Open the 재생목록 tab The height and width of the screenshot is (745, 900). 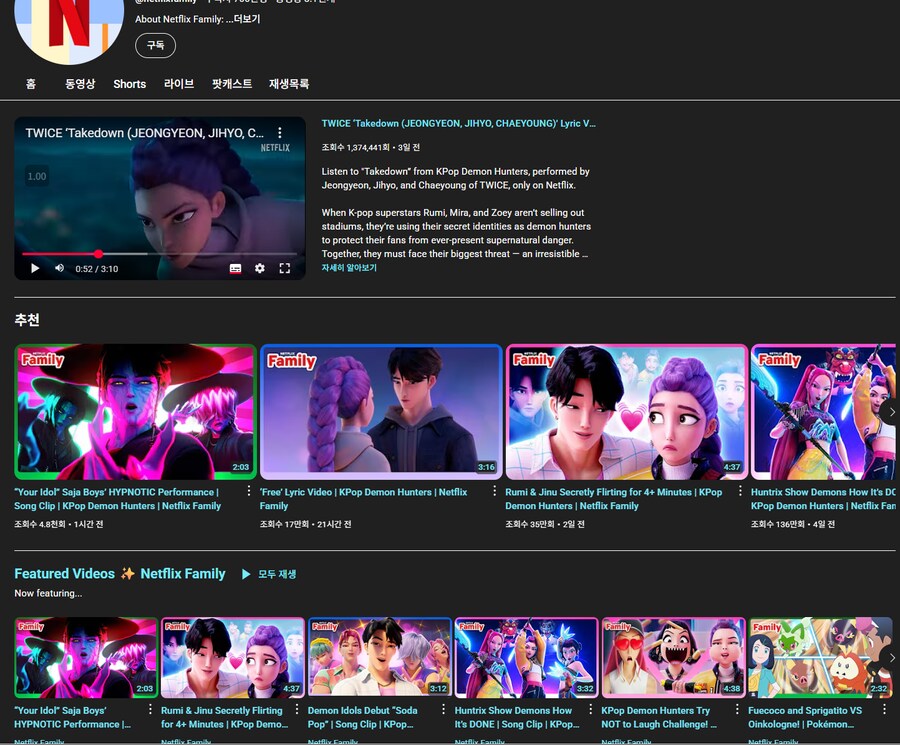(x=289, y=84)
